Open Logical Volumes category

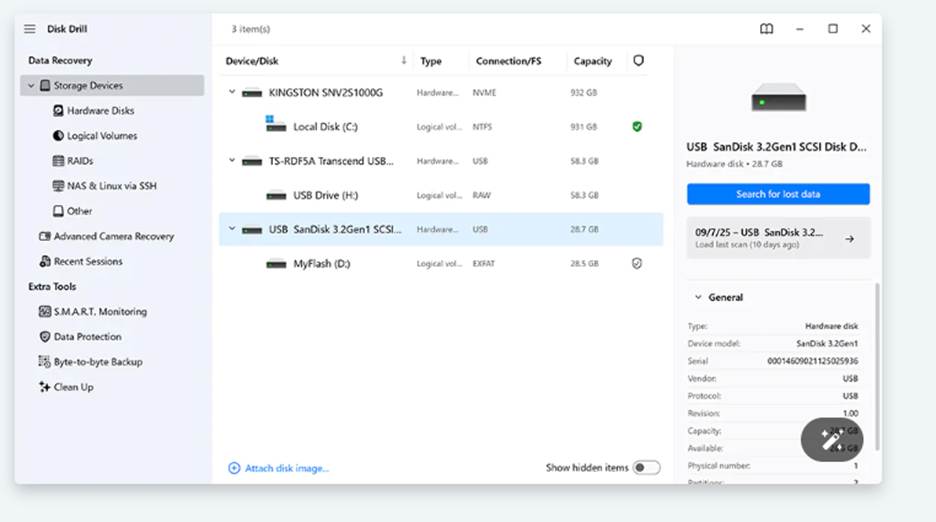coord(102,136)
